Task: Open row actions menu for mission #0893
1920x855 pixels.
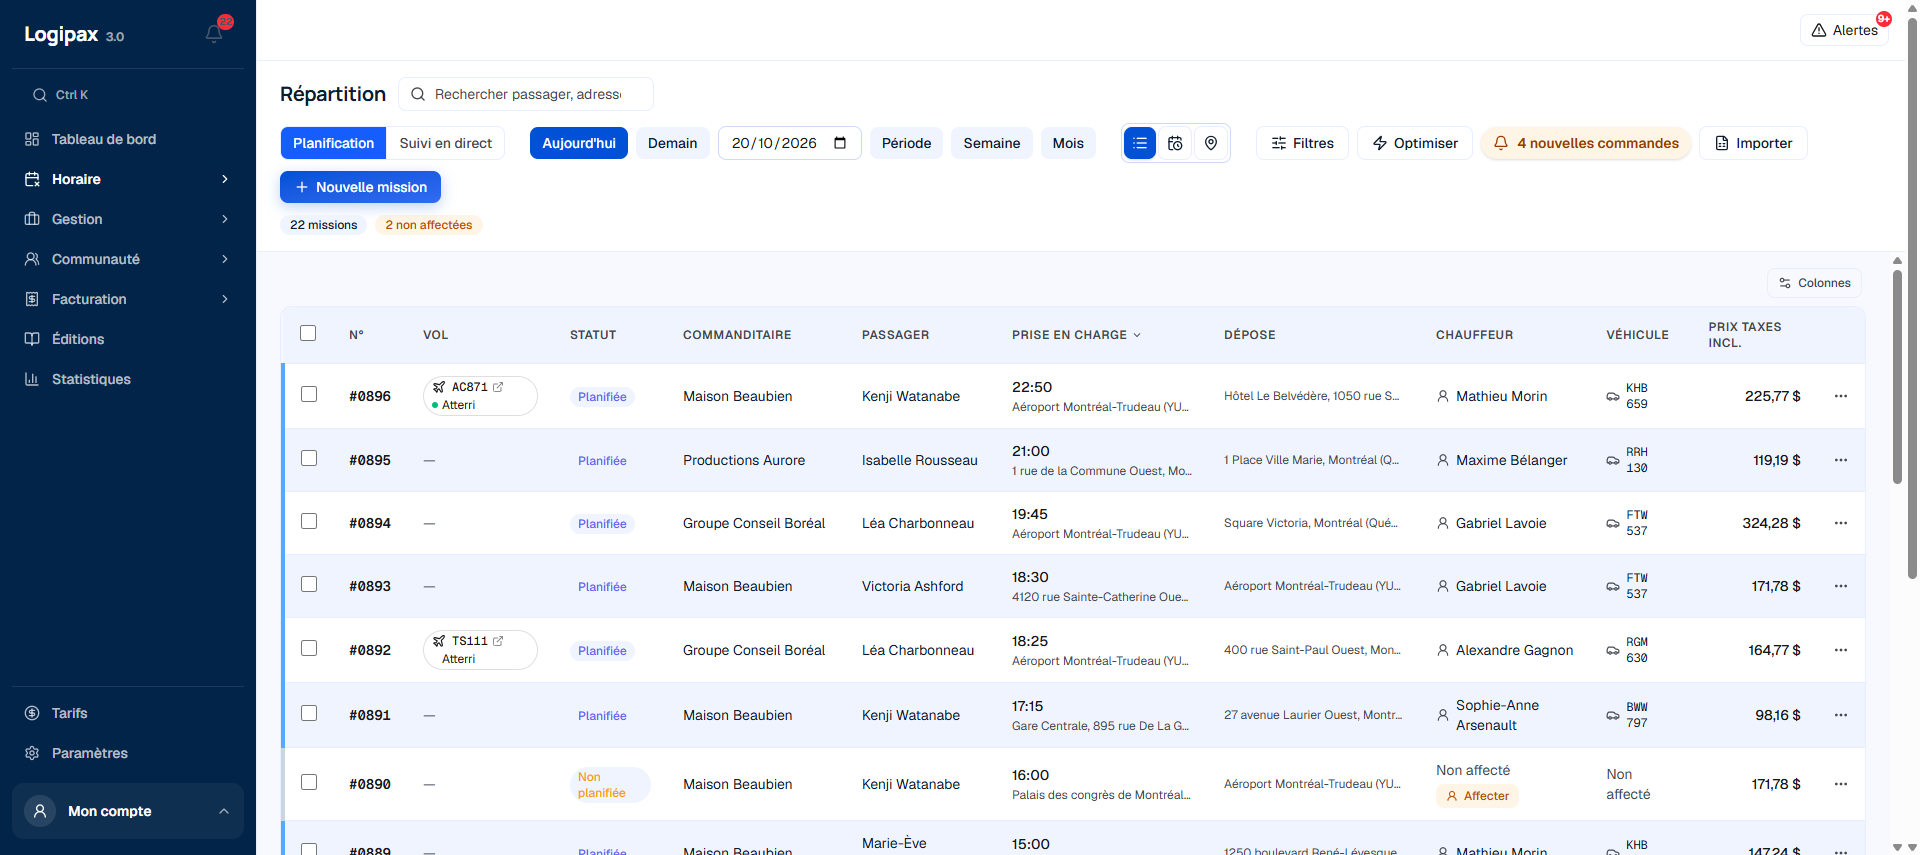Action: coord(1840,586)
